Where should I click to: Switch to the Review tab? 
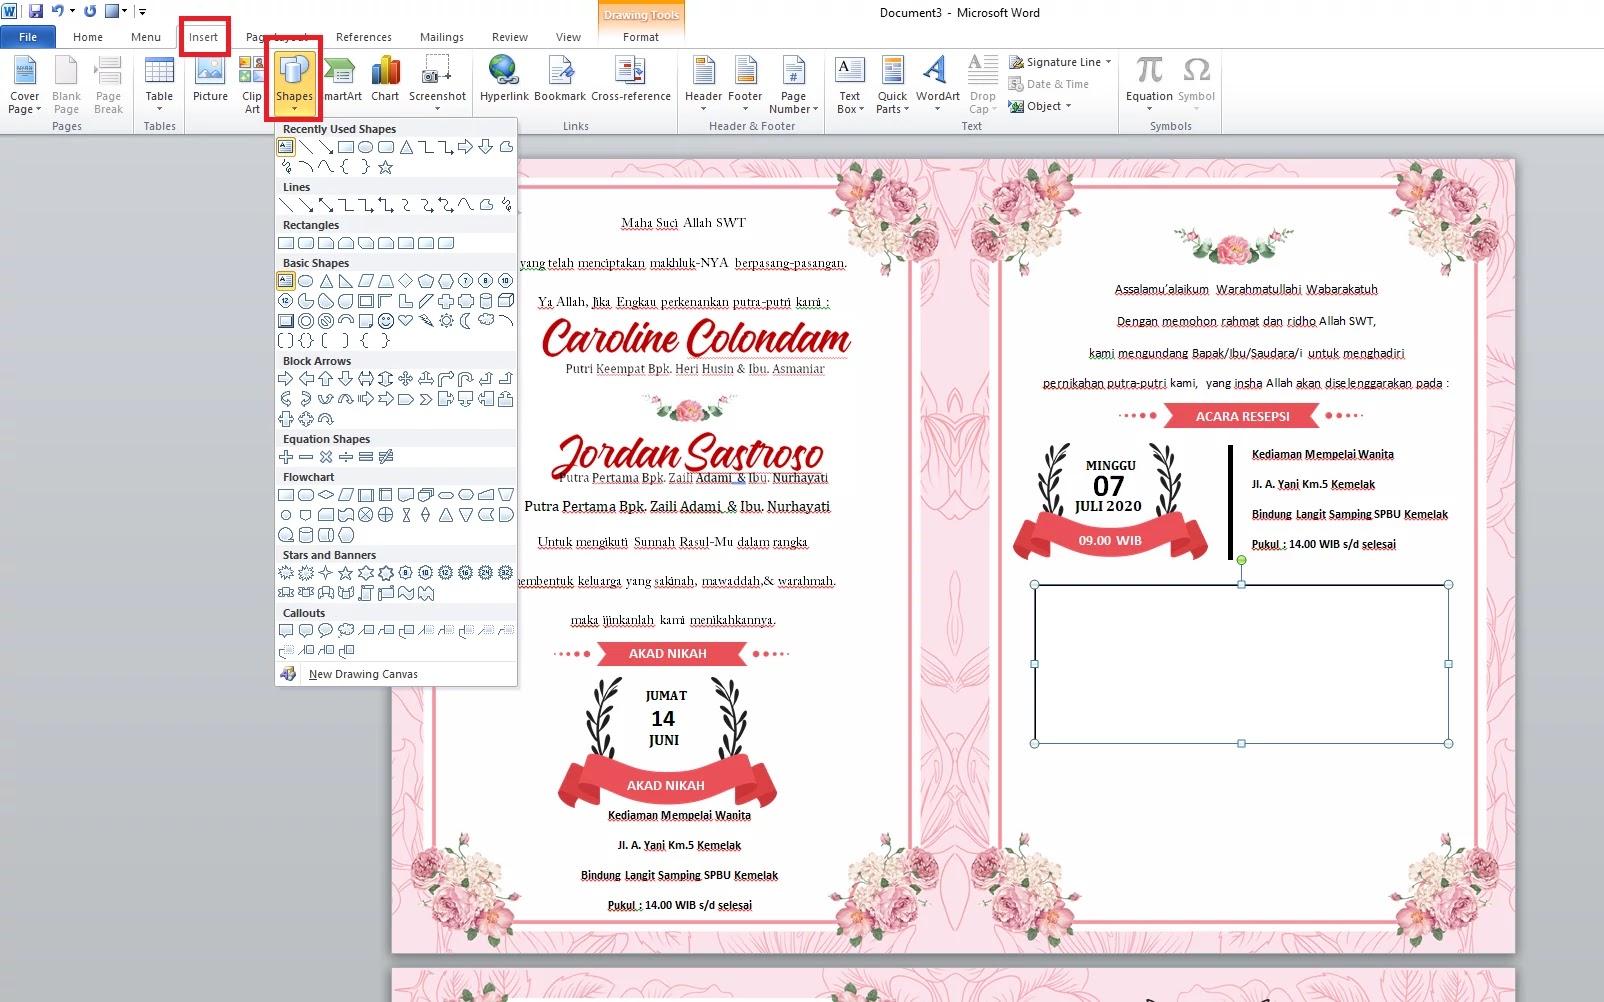point(509,37)
